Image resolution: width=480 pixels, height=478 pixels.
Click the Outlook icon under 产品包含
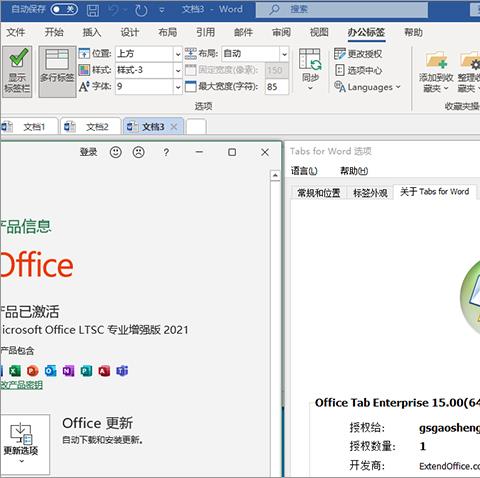tap(50, 371)
